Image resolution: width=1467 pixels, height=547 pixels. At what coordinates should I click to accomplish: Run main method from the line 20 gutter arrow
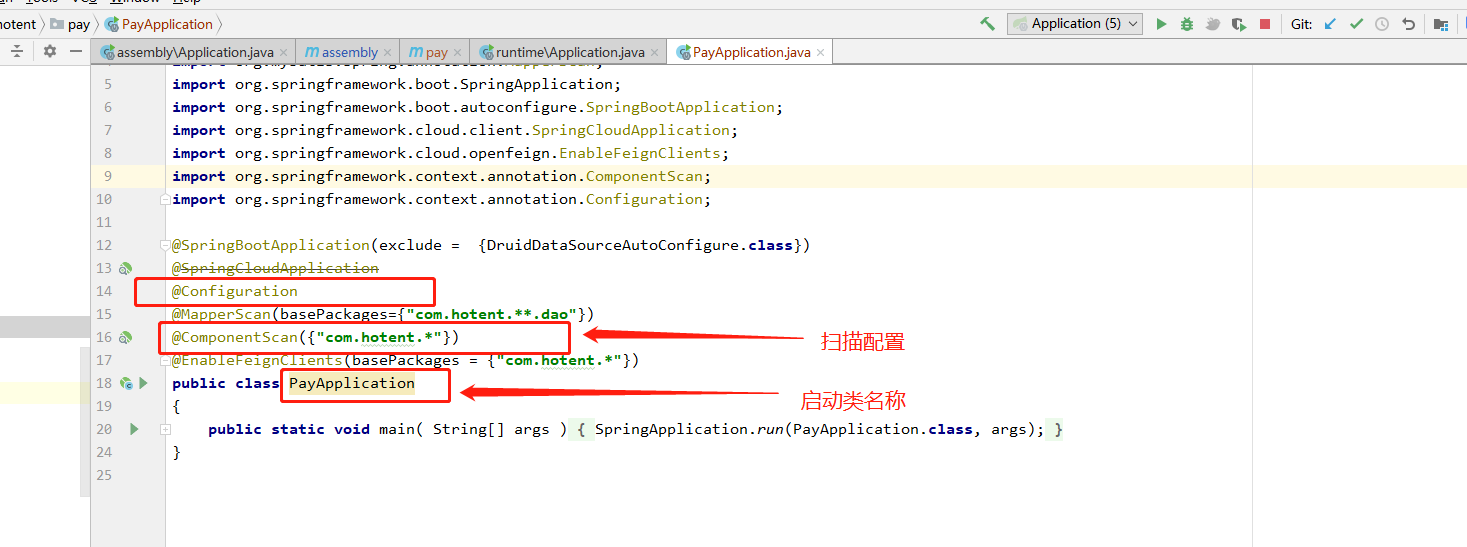point(134,429)
